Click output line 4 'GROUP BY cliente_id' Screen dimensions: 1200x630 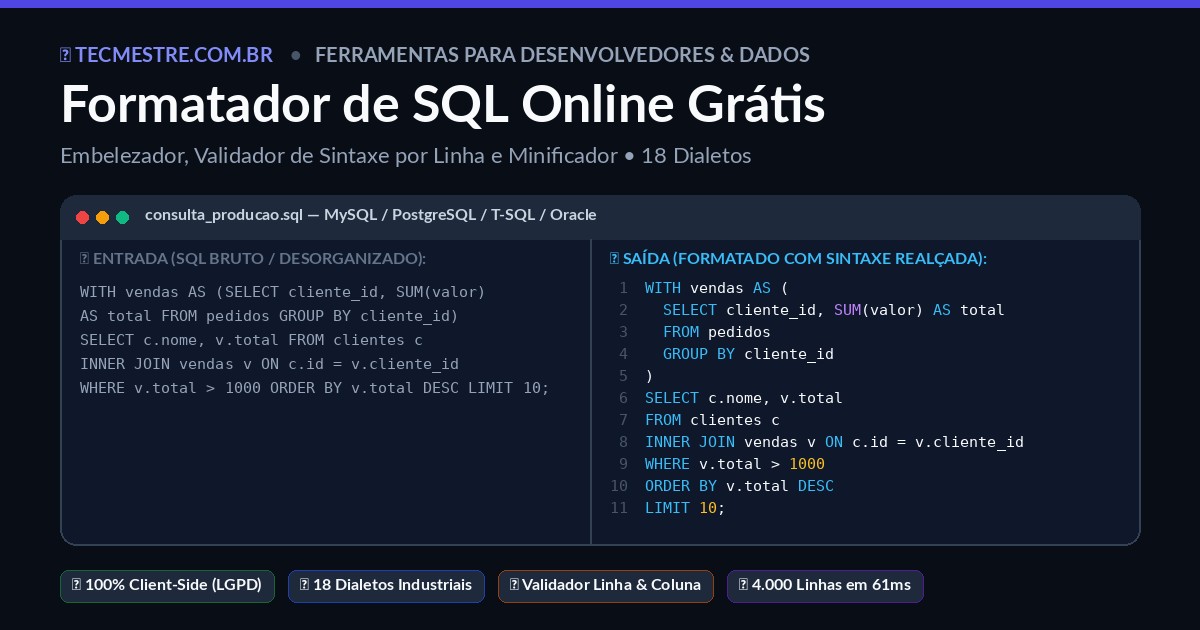point(748,354)
